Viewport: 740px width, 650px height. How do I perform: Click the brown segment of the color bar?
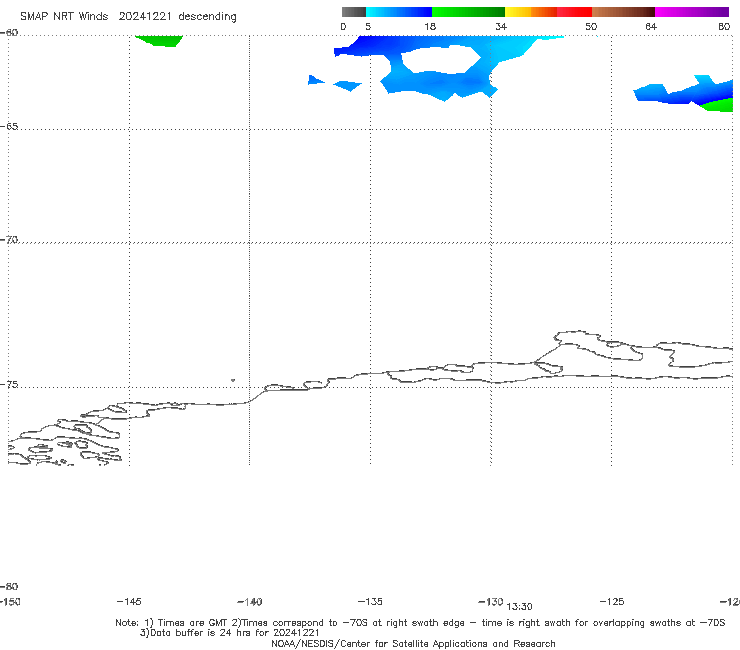(x=623, y=12)
